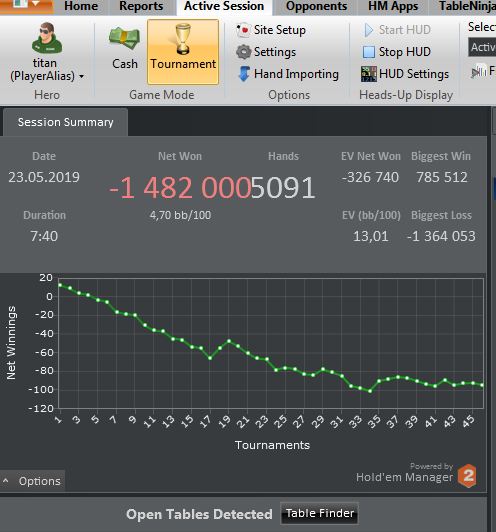Viewport: 496px width, 532px height.
Task: Expand the Options panel chevron
Action: pos(6,480)
